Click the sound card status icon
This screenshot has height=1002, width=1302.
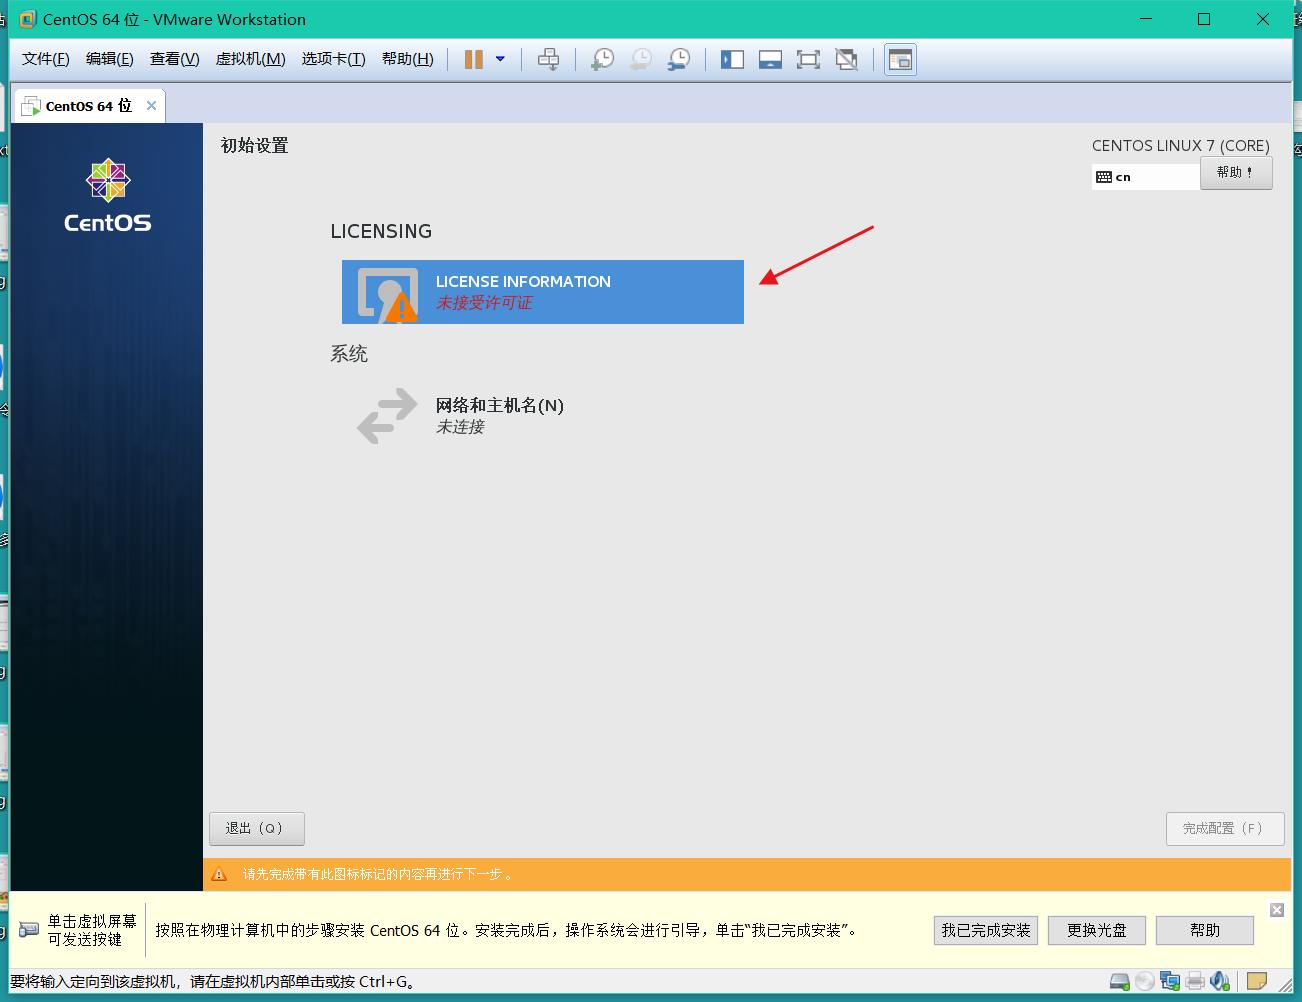click(1220, 981)
